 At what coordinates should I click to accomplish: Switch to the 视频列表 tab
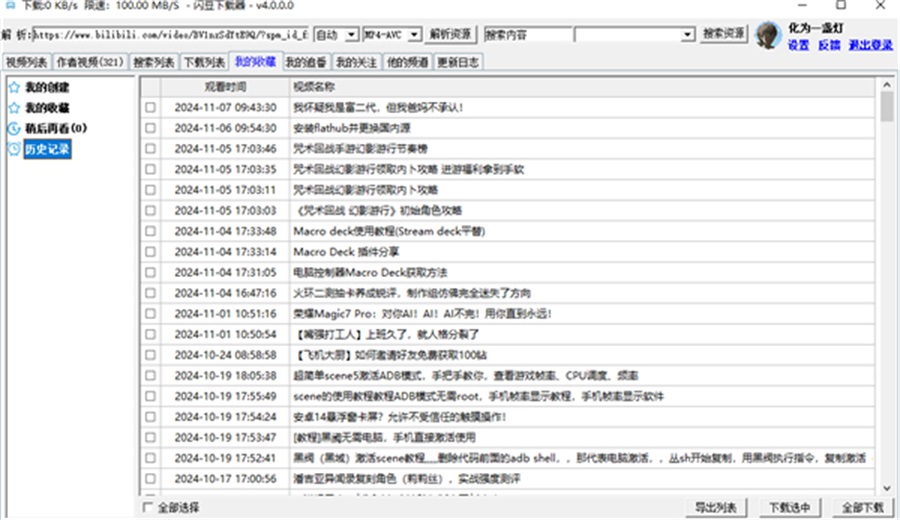[x=26, y=62]
